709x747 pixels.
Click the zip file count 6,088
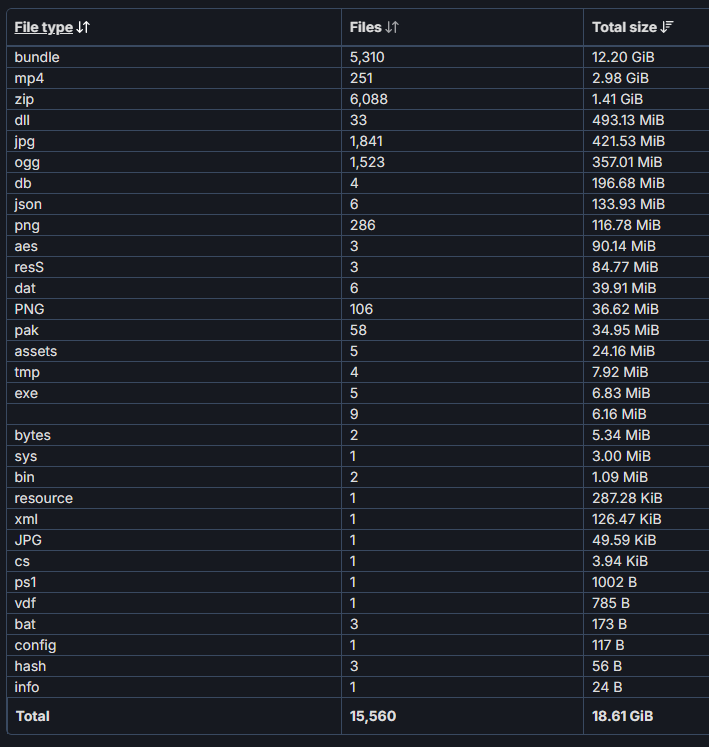(368, 99)
